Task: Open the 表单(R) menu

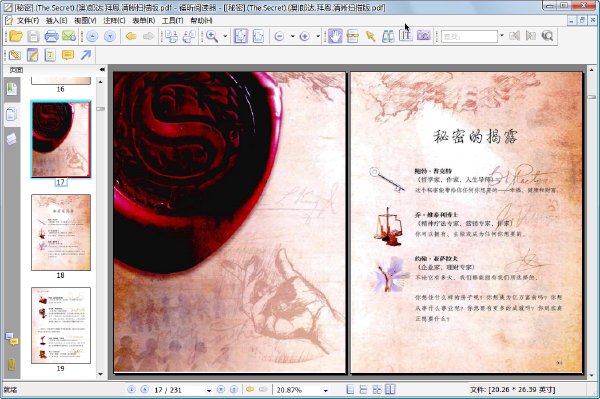Action: tap(143, 21)
